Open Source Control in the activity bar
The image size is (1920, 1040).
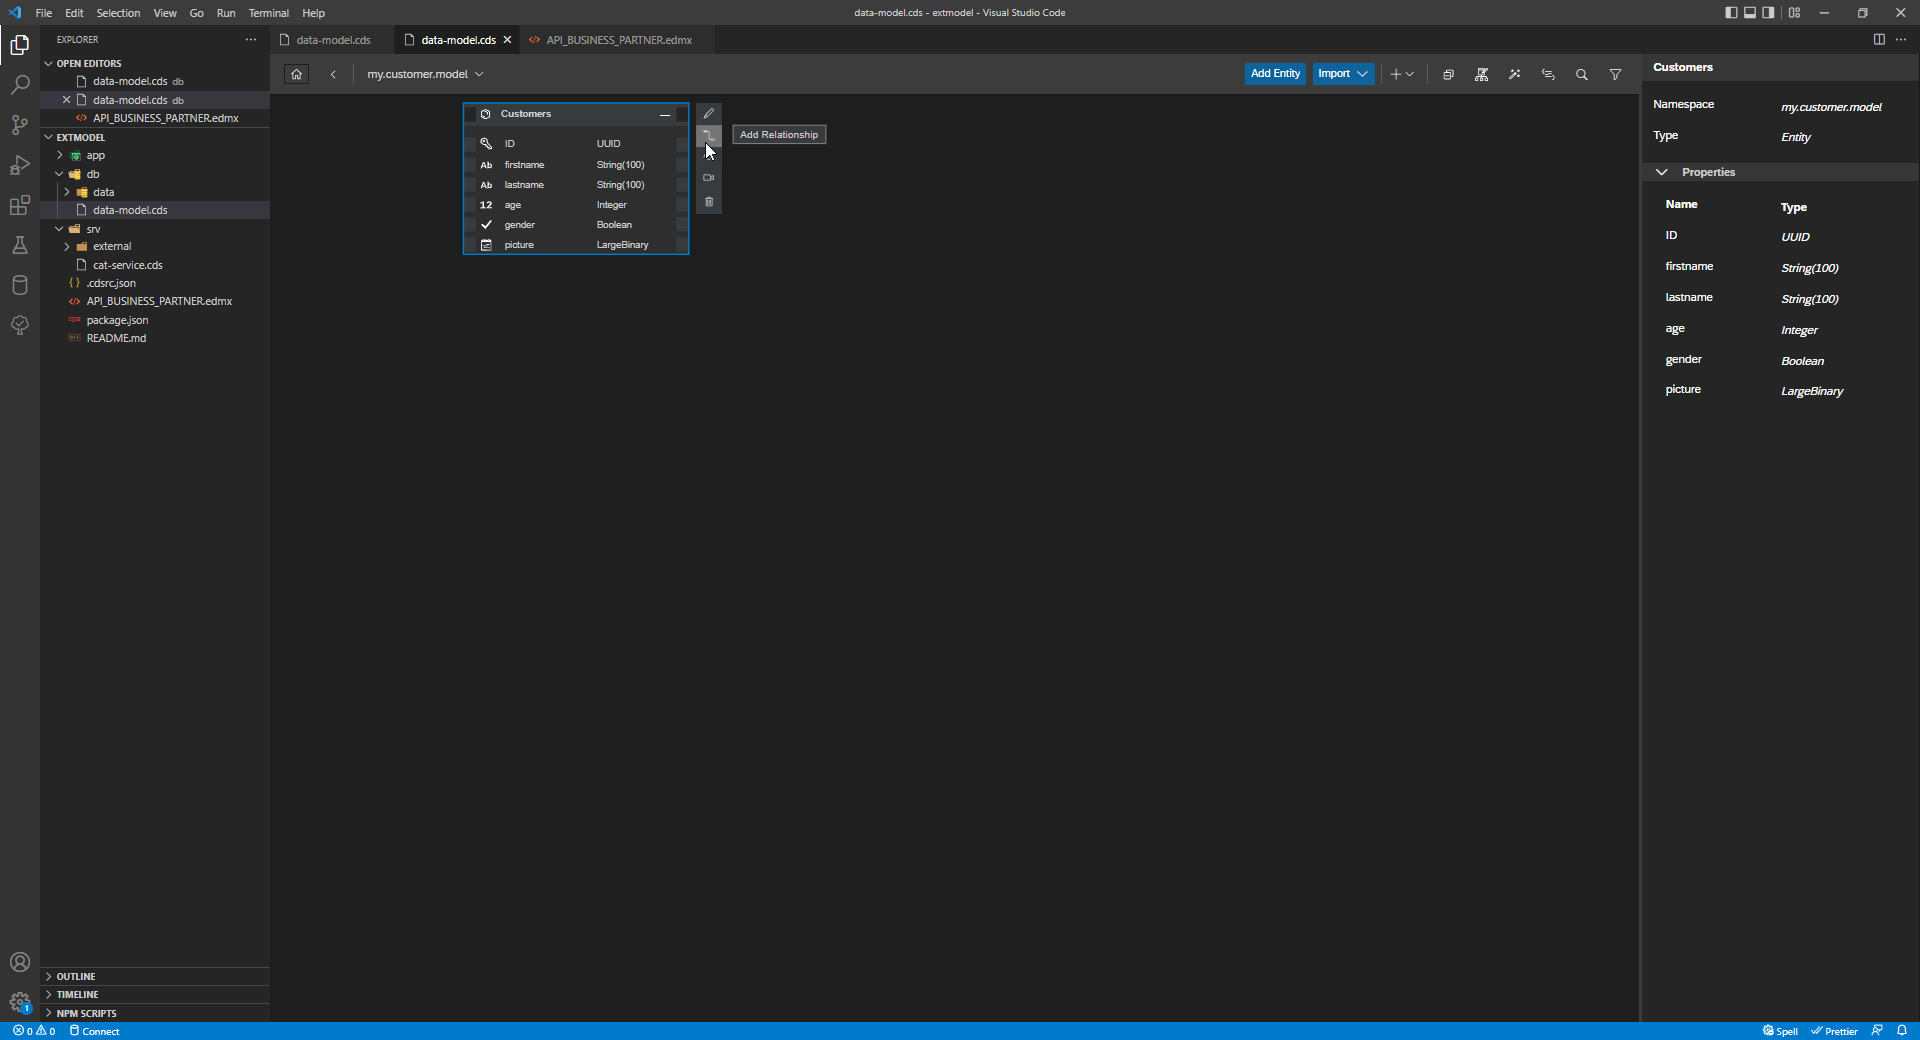click(x=20, y=124)
